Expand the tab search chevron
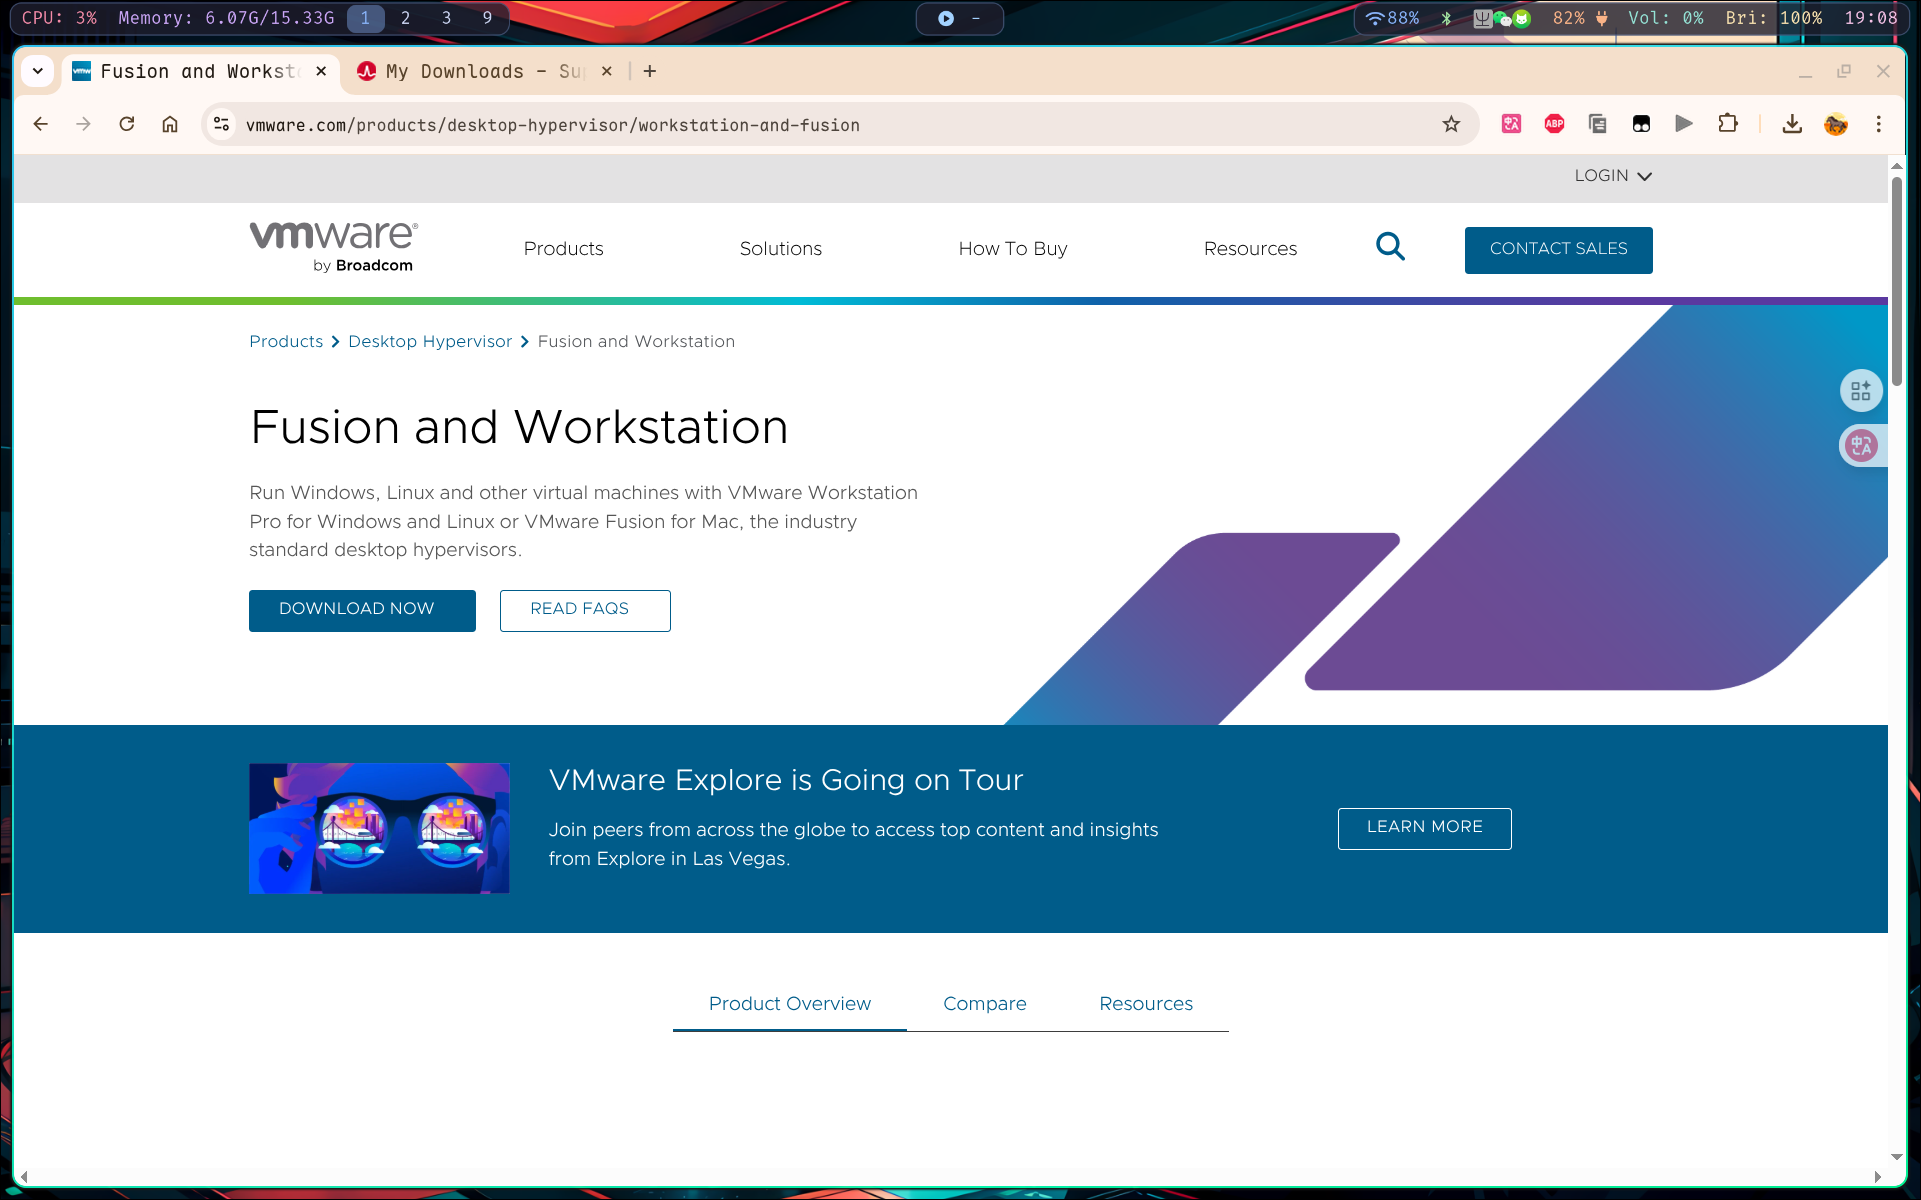Screen dimensions: 1921x1200 pos(38,71)
